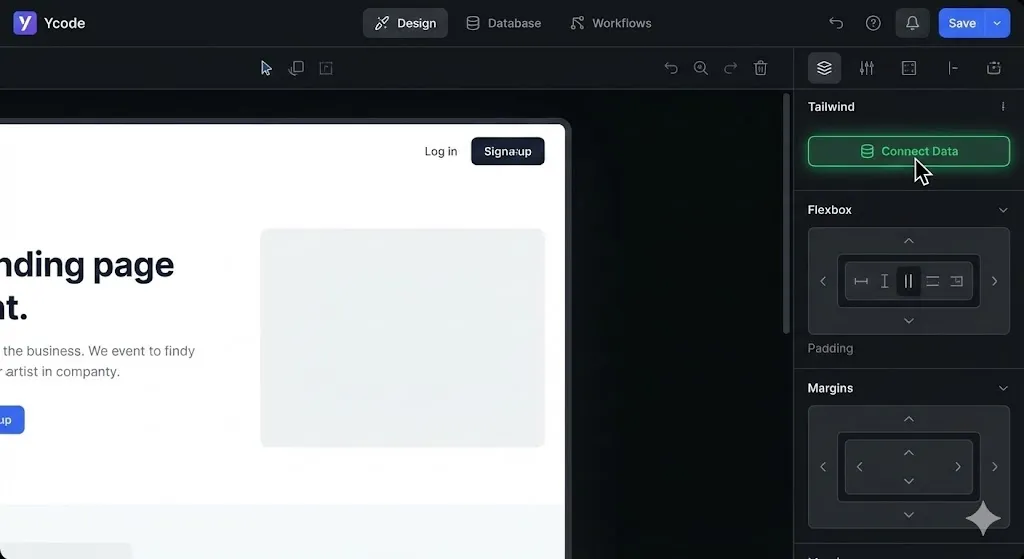
Task: Select vertical height alignment option in Flexbox
Action: click(884, 281)
